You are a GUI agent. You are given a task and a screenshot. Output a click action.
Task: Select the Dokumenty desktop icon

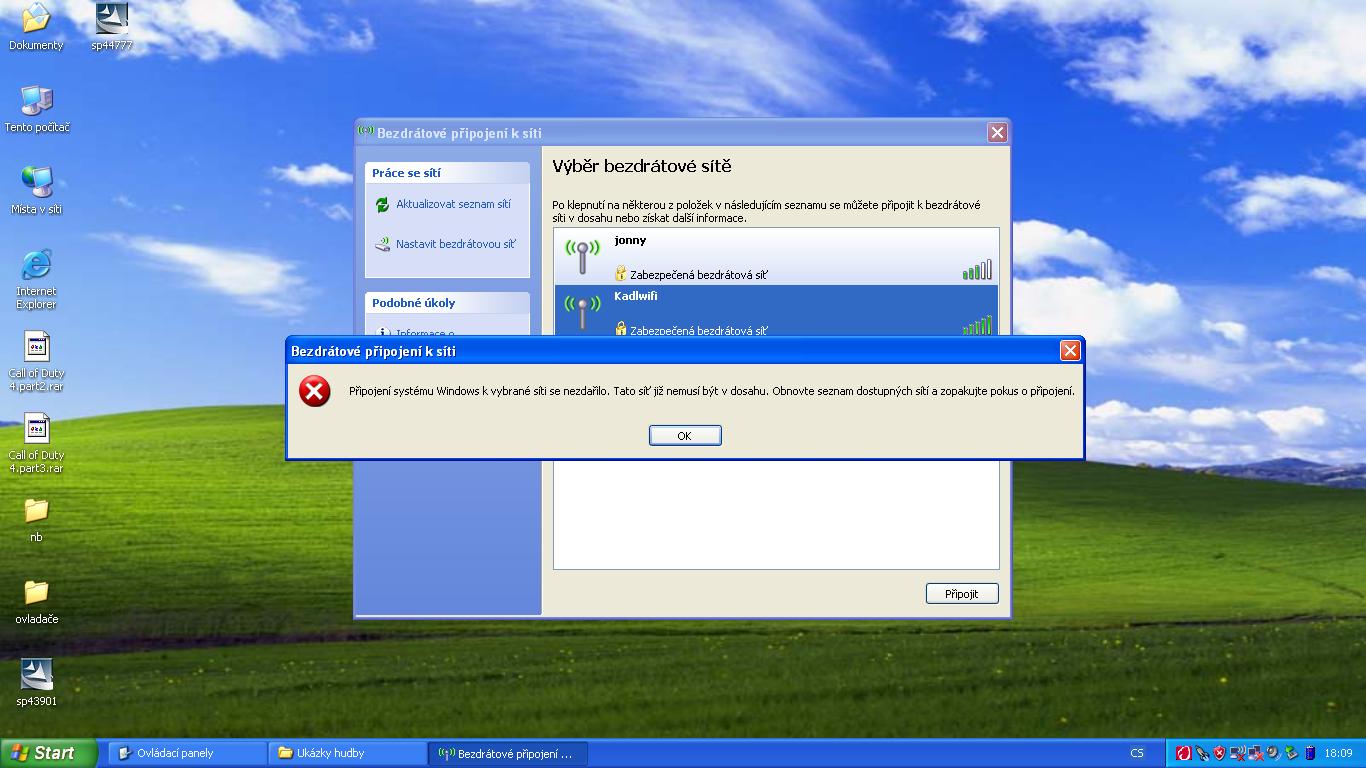pyautogui.click(x=36, y=27)
